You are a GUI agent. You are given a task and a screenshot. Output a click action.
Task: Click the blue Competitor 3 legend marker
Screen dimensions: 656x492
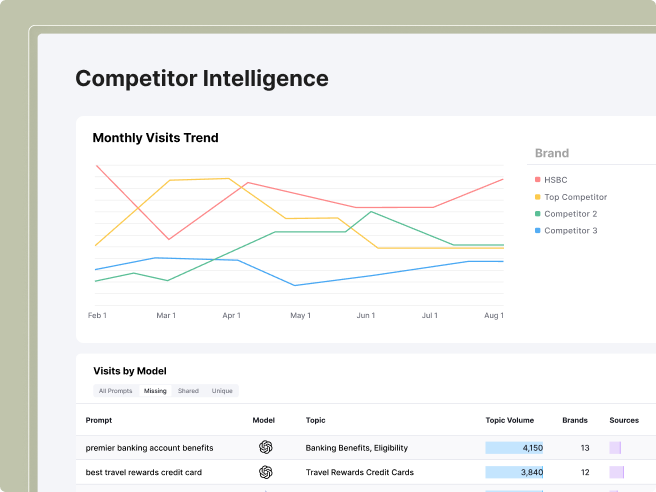click(538, 231)
